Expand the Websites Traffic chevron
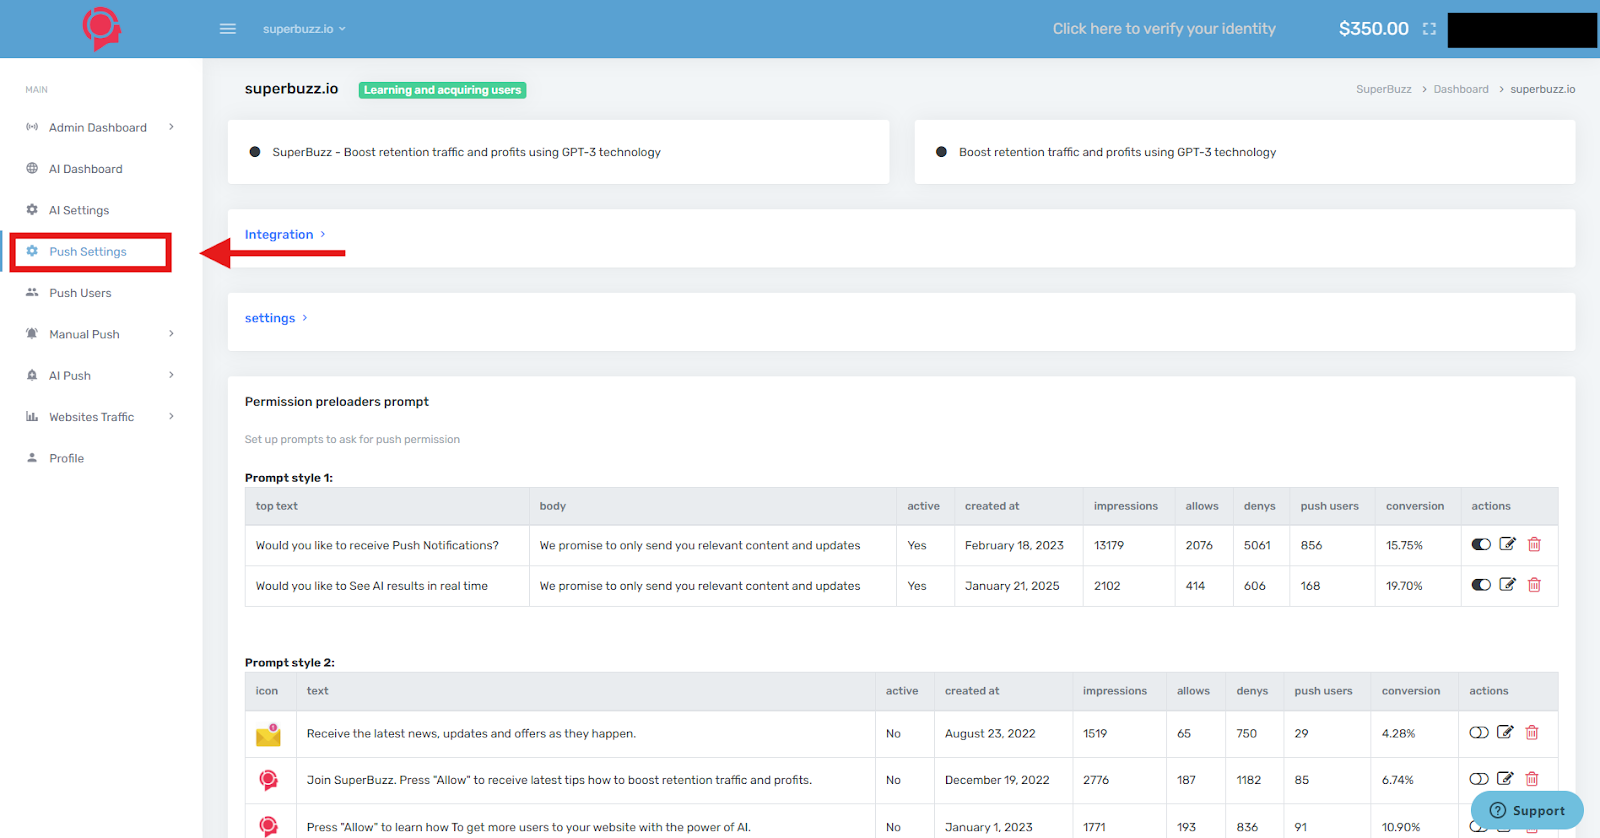Image resolution: width=1600 pixels, height=838 pixels. click(x=171, y=416)
